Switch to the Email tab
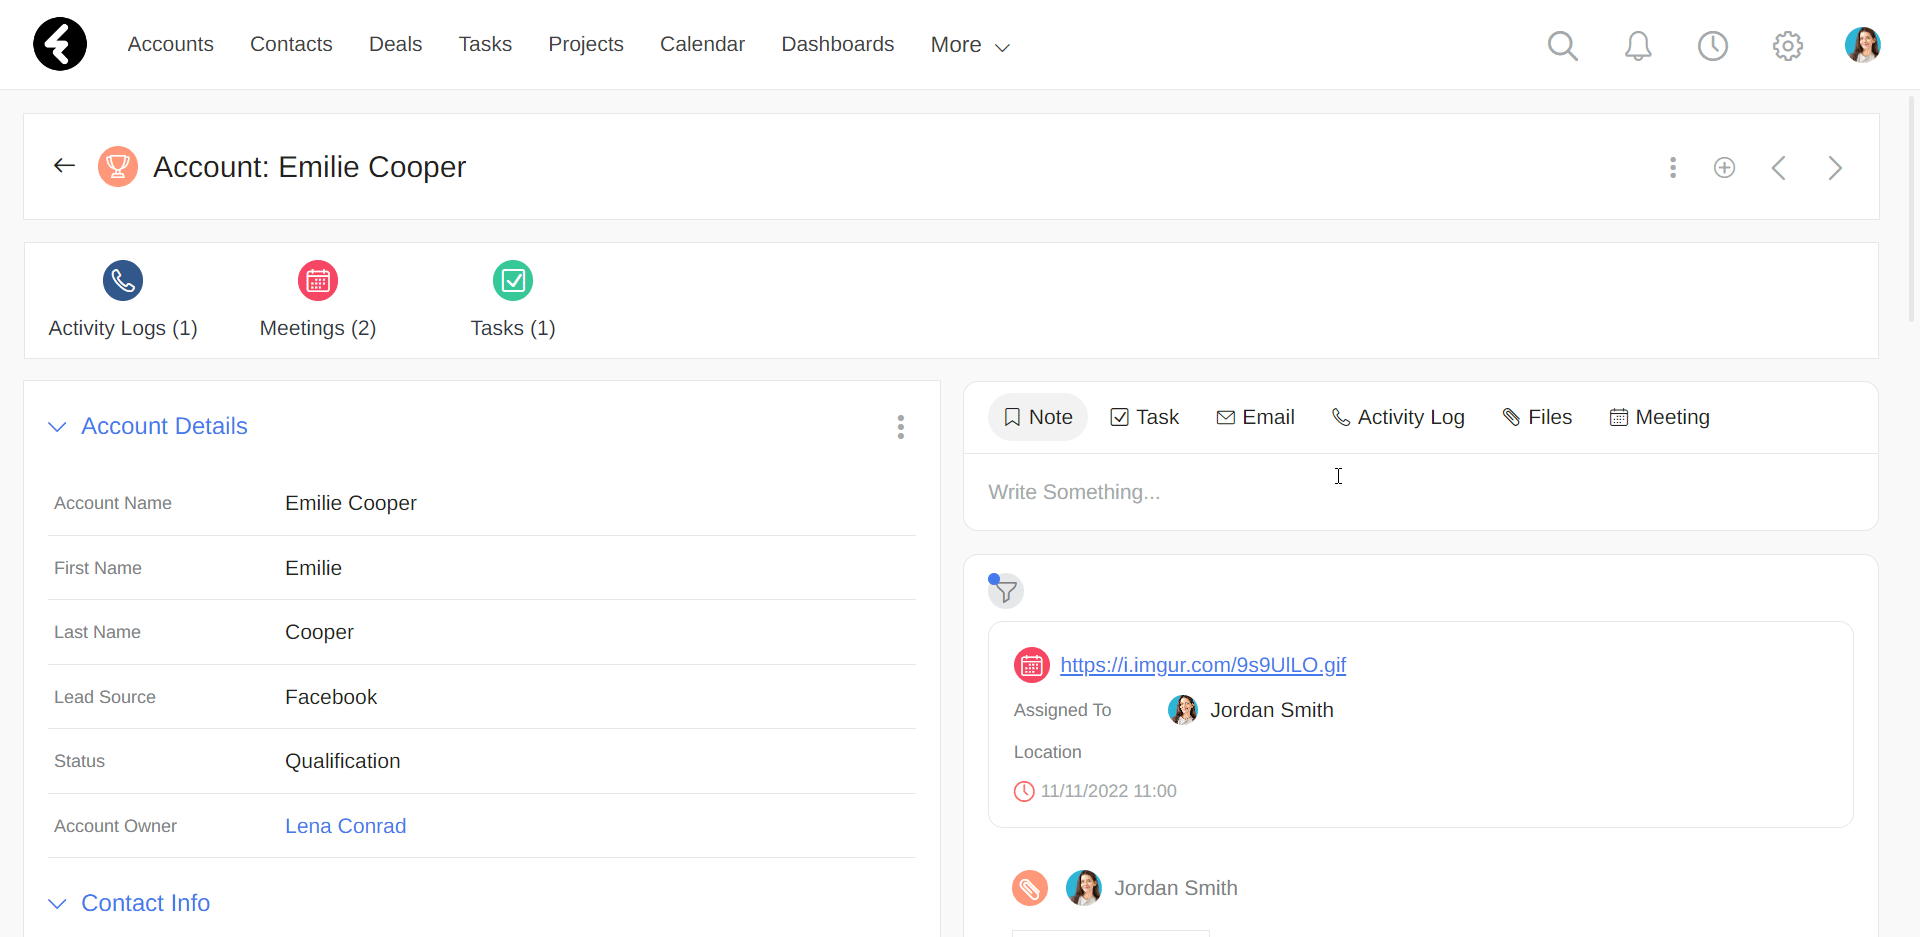The image size is (1920, 937). point(1255,417)
